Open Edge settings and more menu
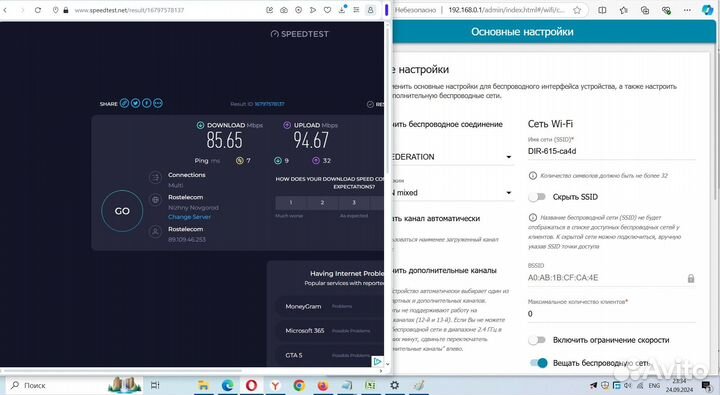The image size is (720, 395). coord(687,10)
